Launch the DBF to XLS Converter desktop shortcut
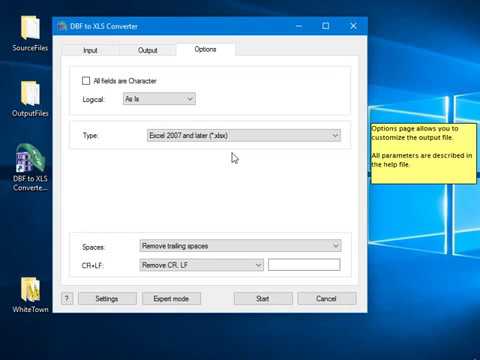 (x=30, y=167)
